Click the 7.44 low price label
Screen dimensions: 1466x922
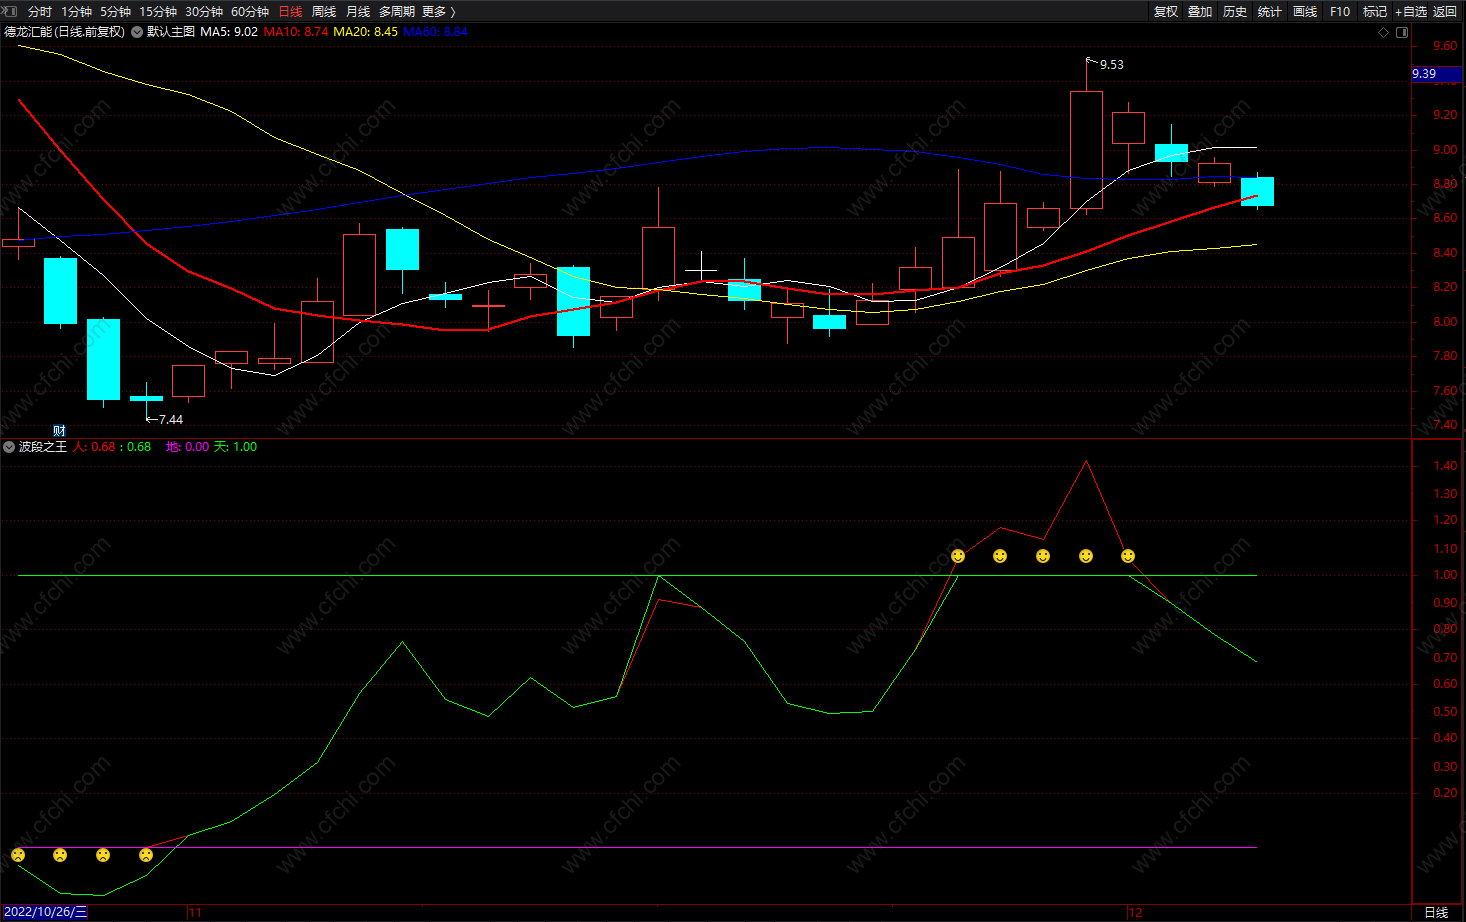(171, 420)
